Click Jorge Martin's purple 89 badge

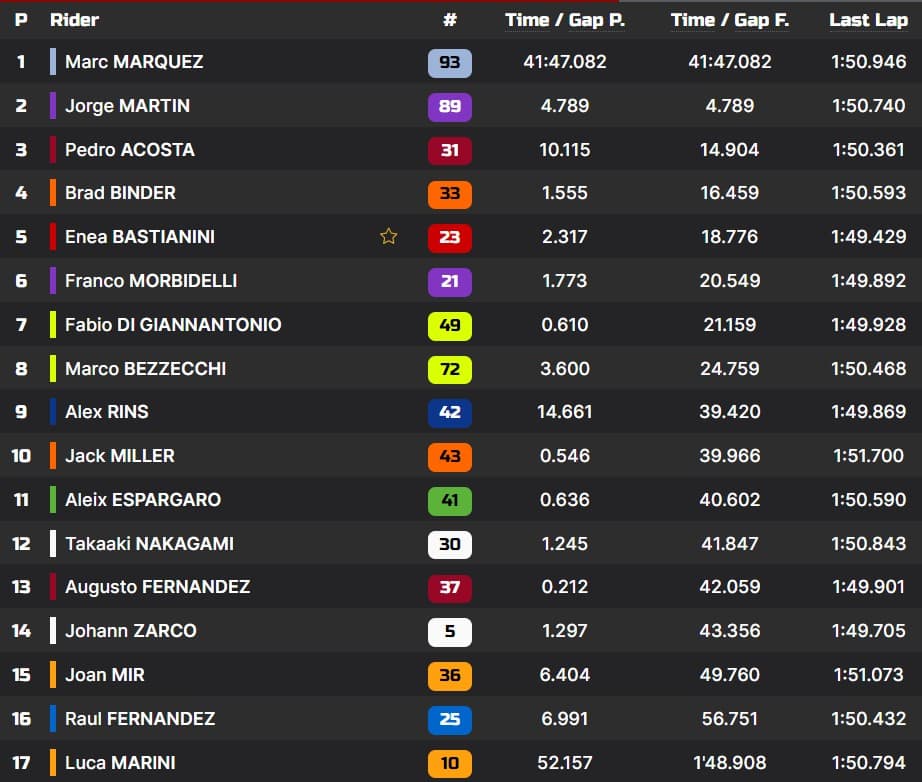click(x=449, y=106)
